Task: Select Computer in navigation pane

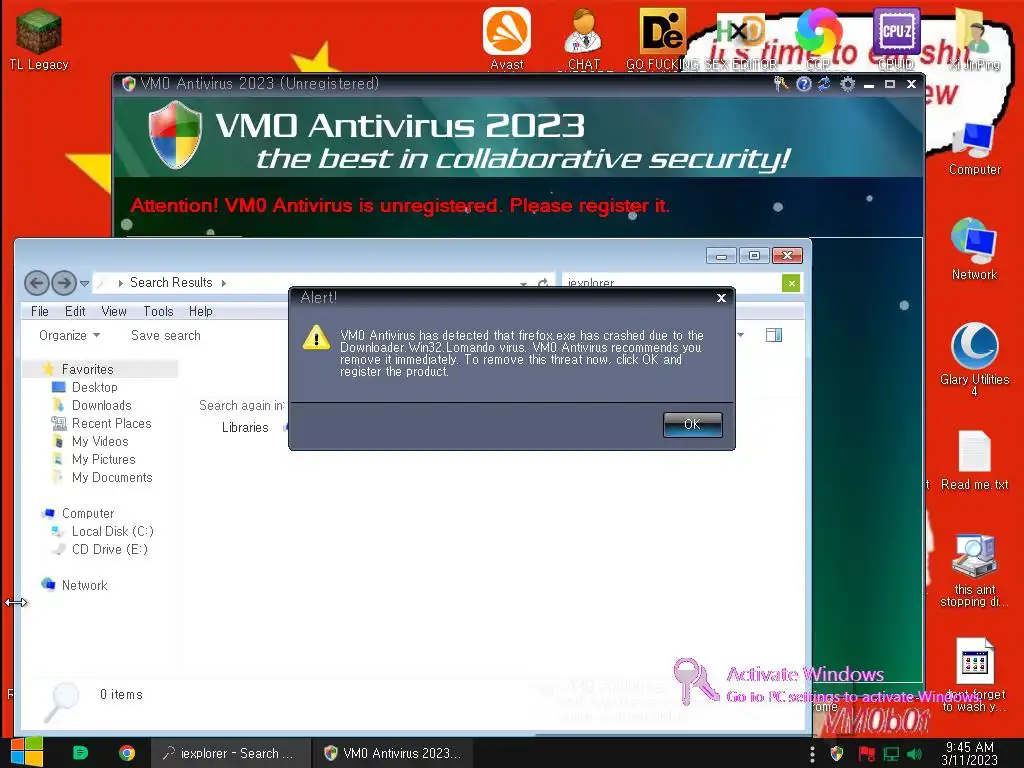Action: (88, 513)
